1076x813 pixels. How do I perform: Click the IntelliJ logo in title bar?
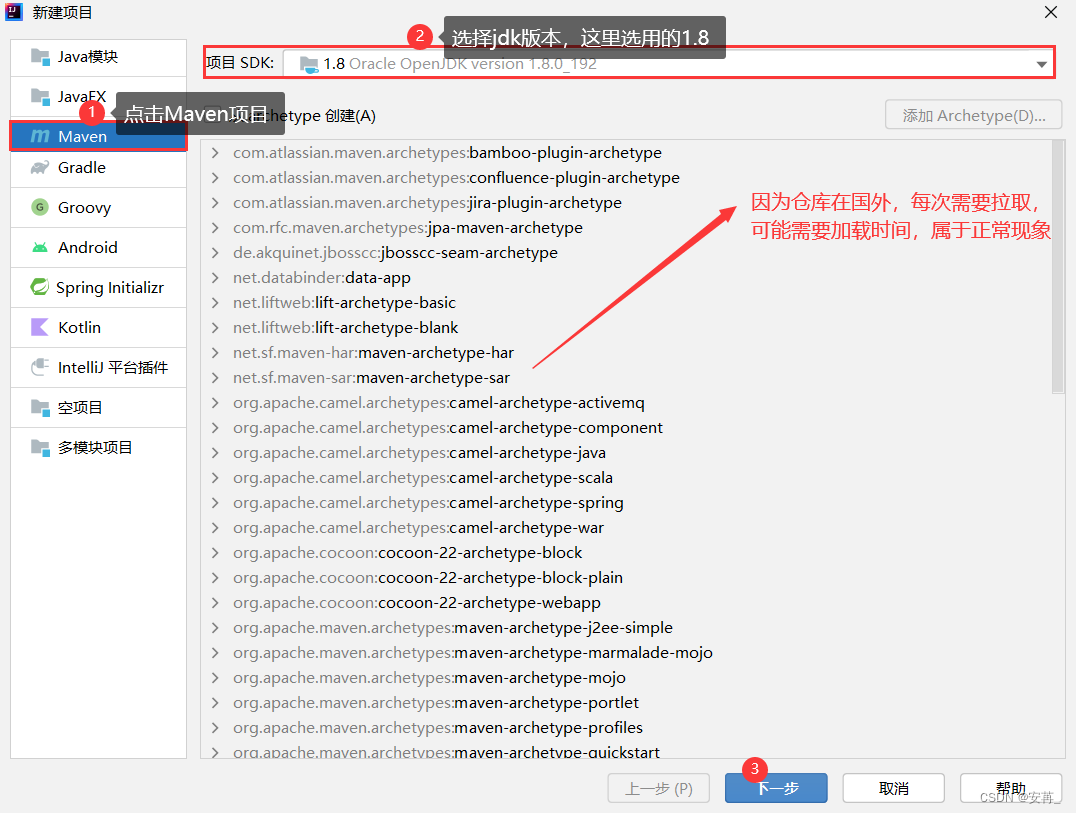click(x=14, y=12)
